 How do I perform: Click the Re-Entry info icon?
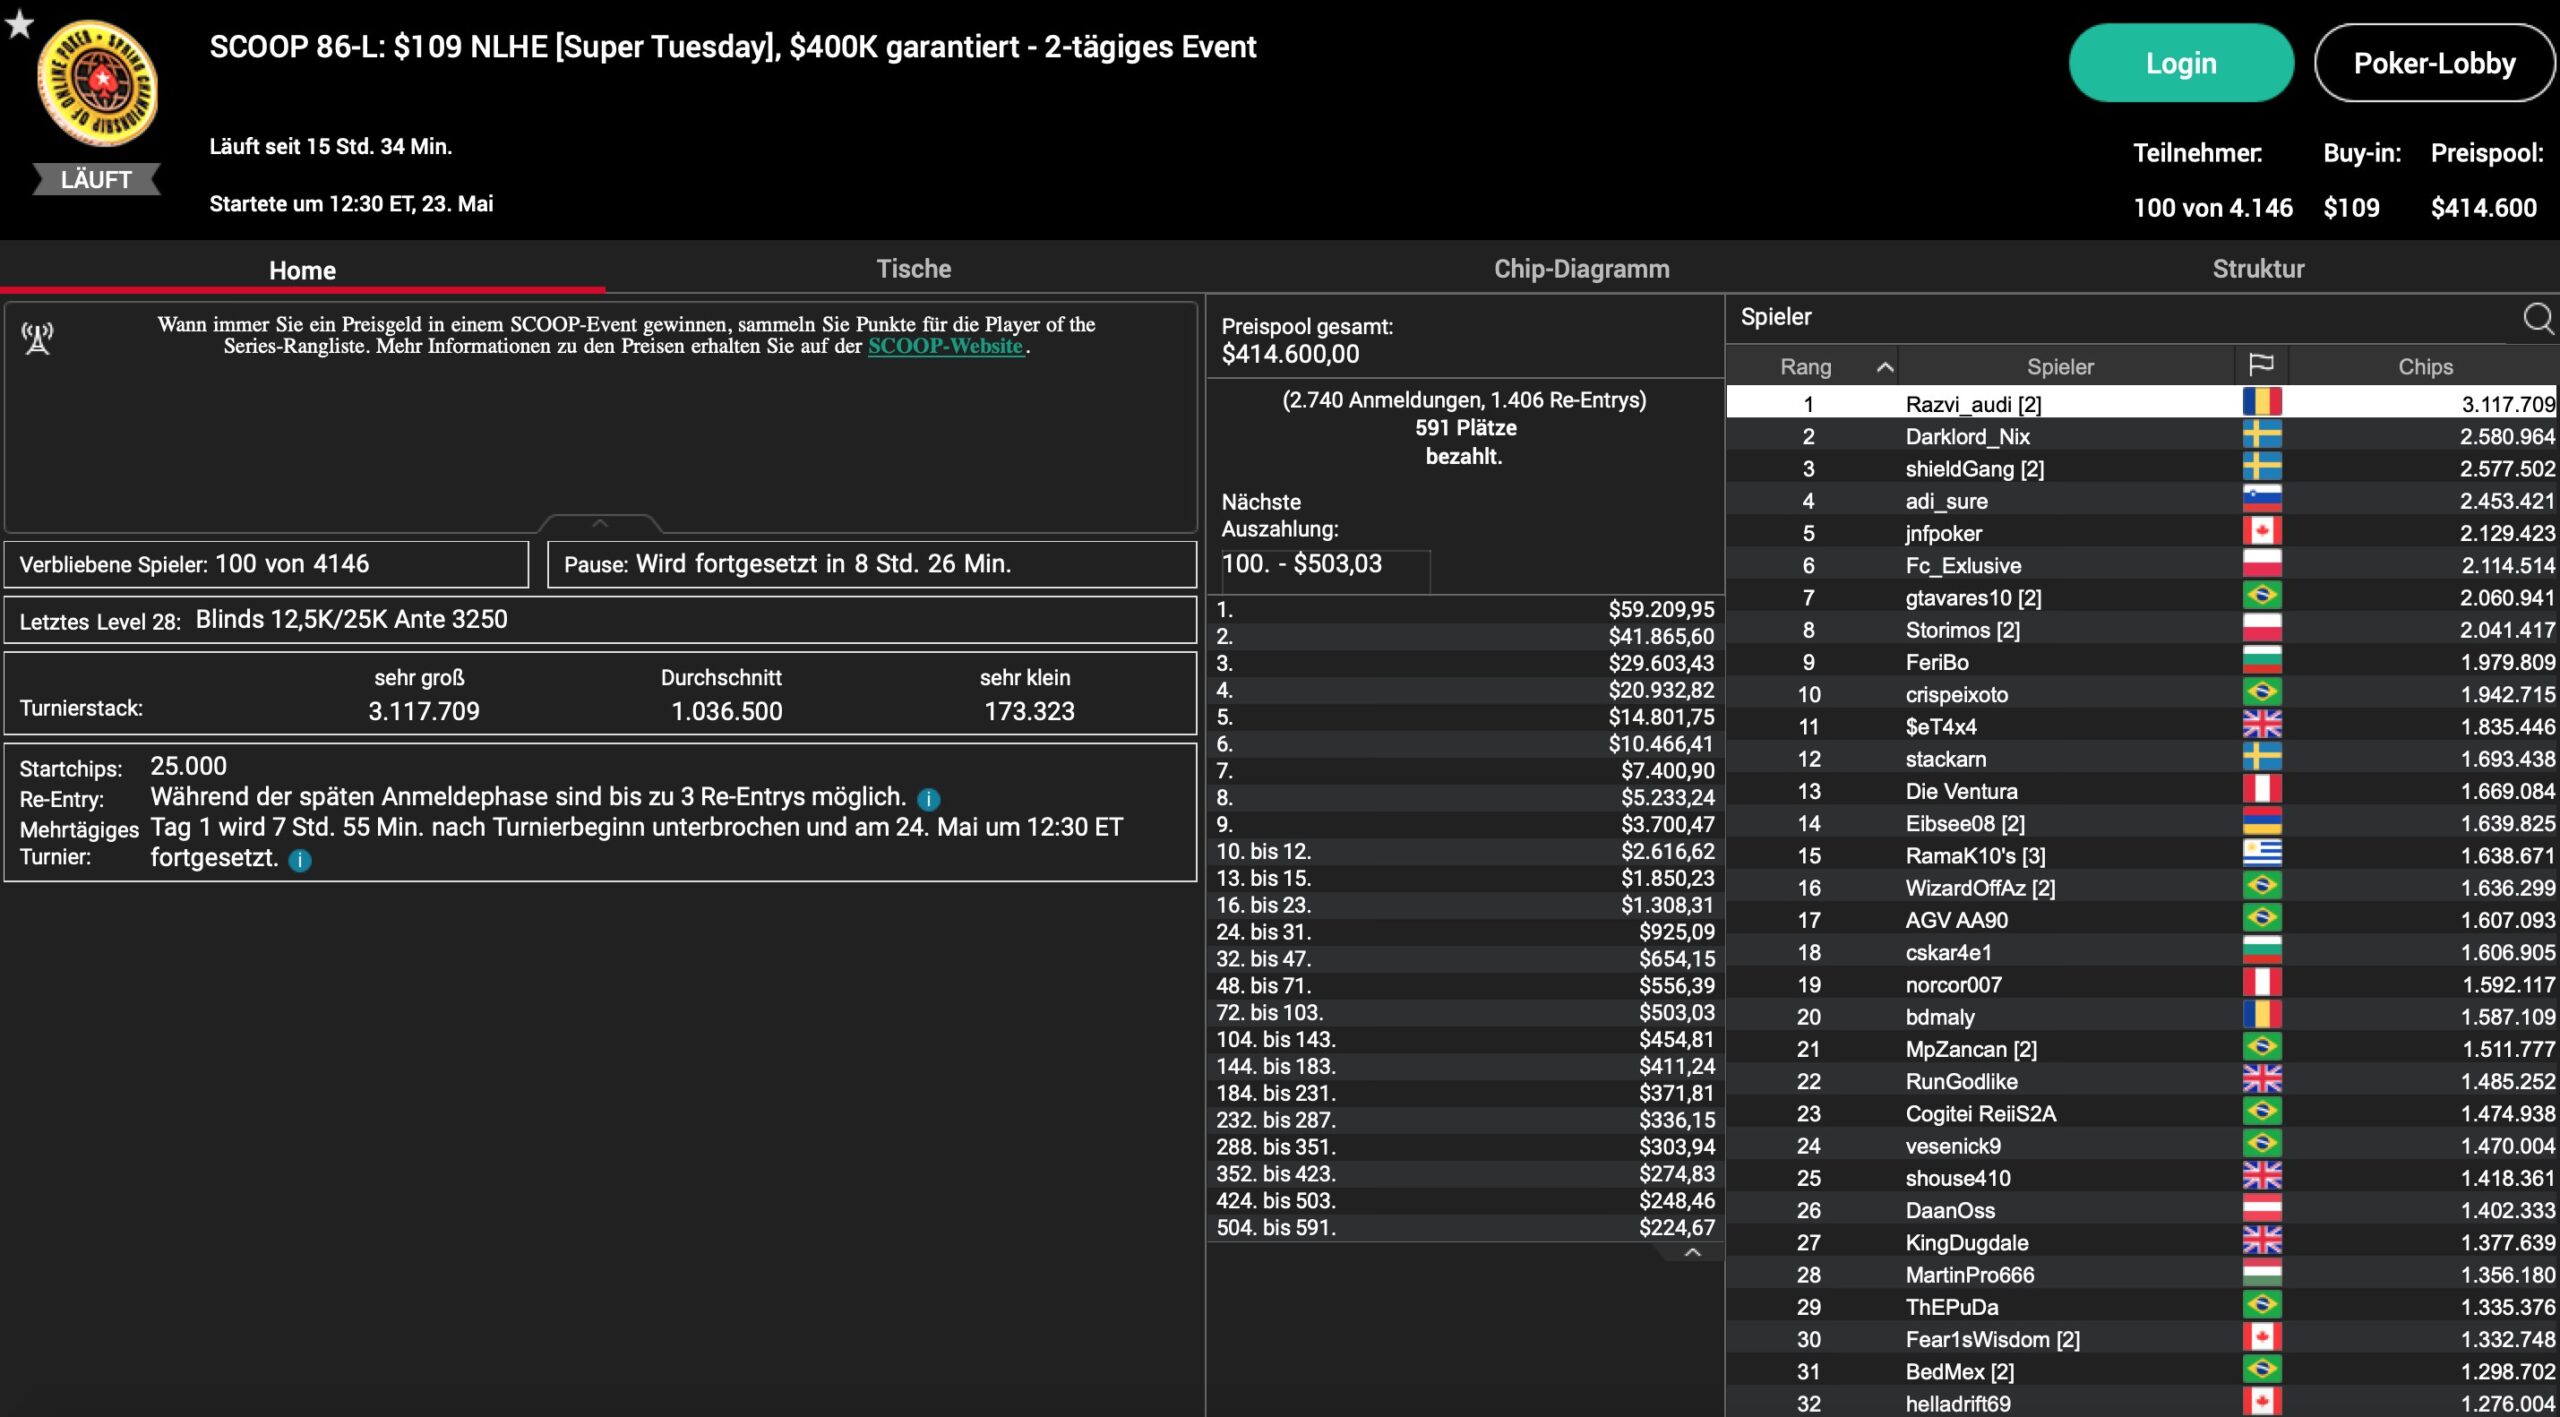coord(928,799)
